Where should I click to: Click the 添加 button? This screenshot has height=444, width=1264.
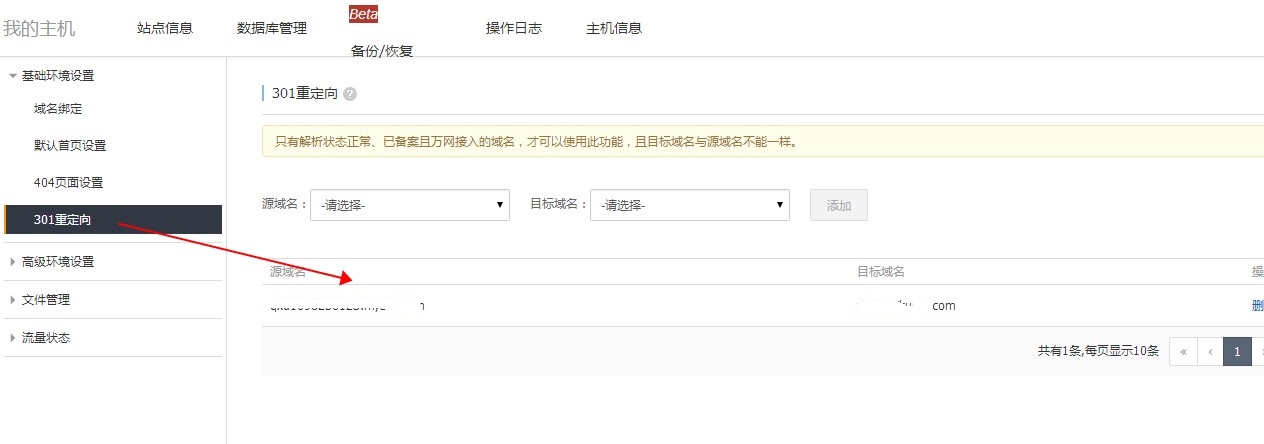tap(838, 205)
